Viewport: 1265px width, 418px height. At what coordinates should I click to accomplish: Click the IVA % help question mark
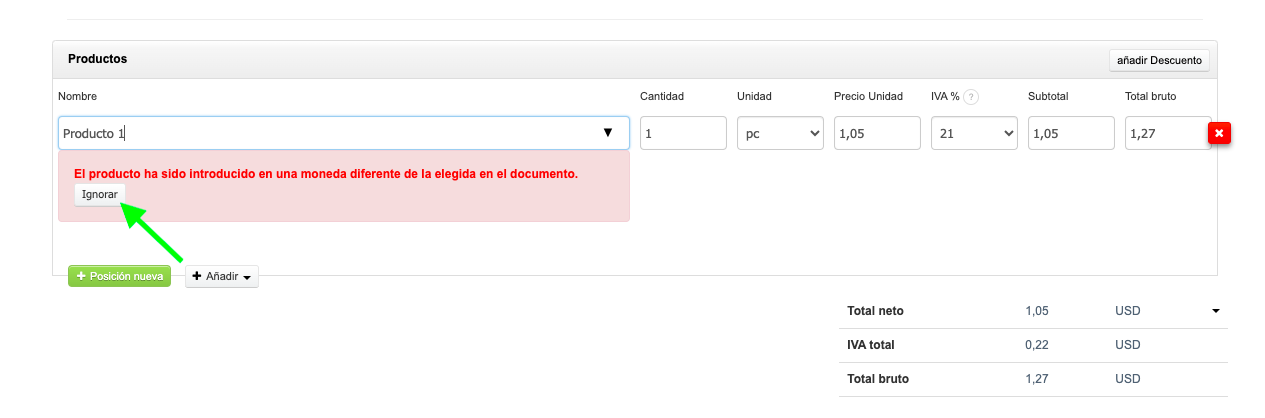coord(971,97)
